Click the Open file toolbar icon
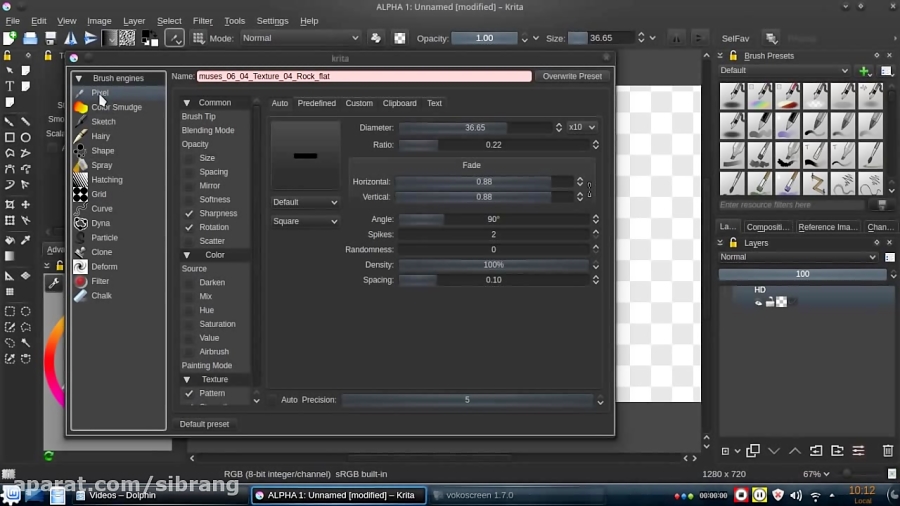Screen dimensions: 900x506 (30, 38)
